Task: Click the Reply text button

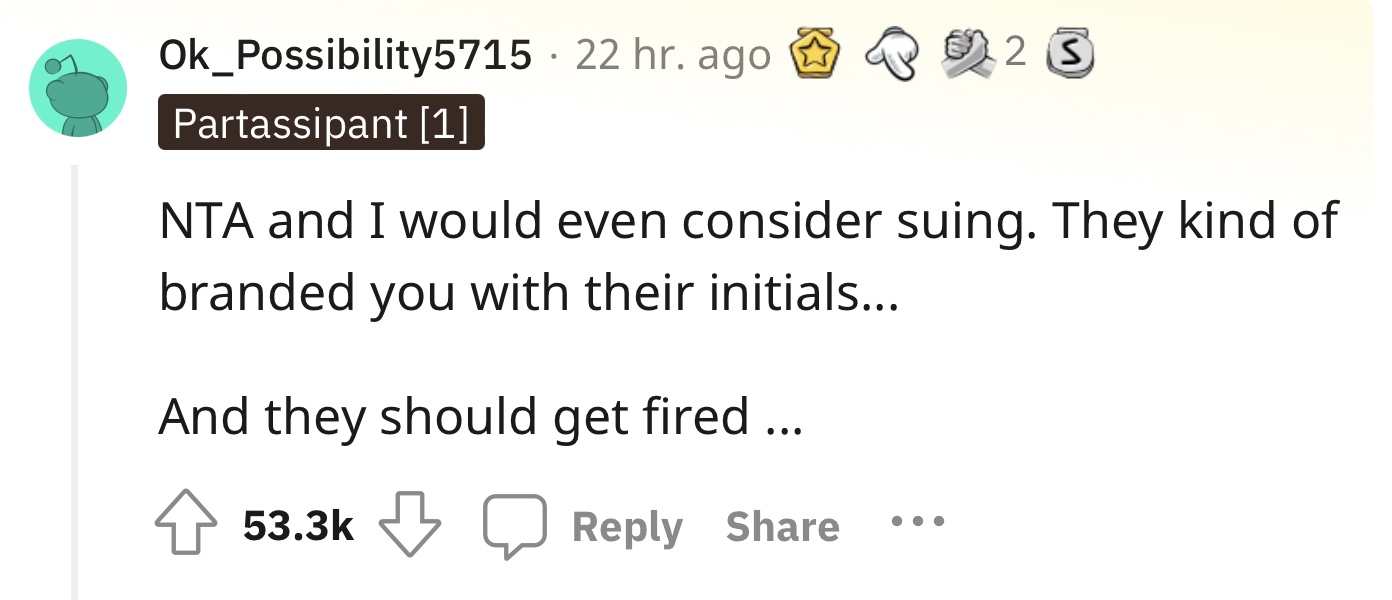Action: [x=627, y=527]
